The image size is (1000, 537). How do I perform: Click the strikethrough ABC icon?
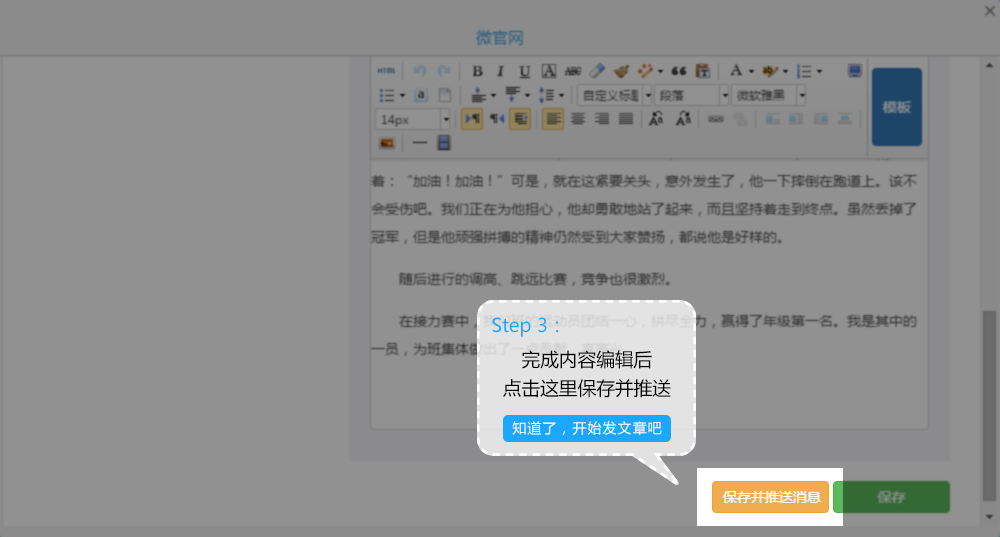(573, 71)
